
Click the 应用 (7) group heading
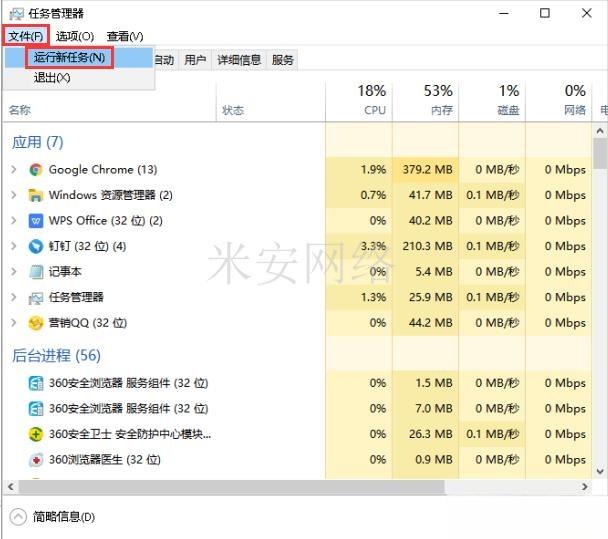[38, 142]
